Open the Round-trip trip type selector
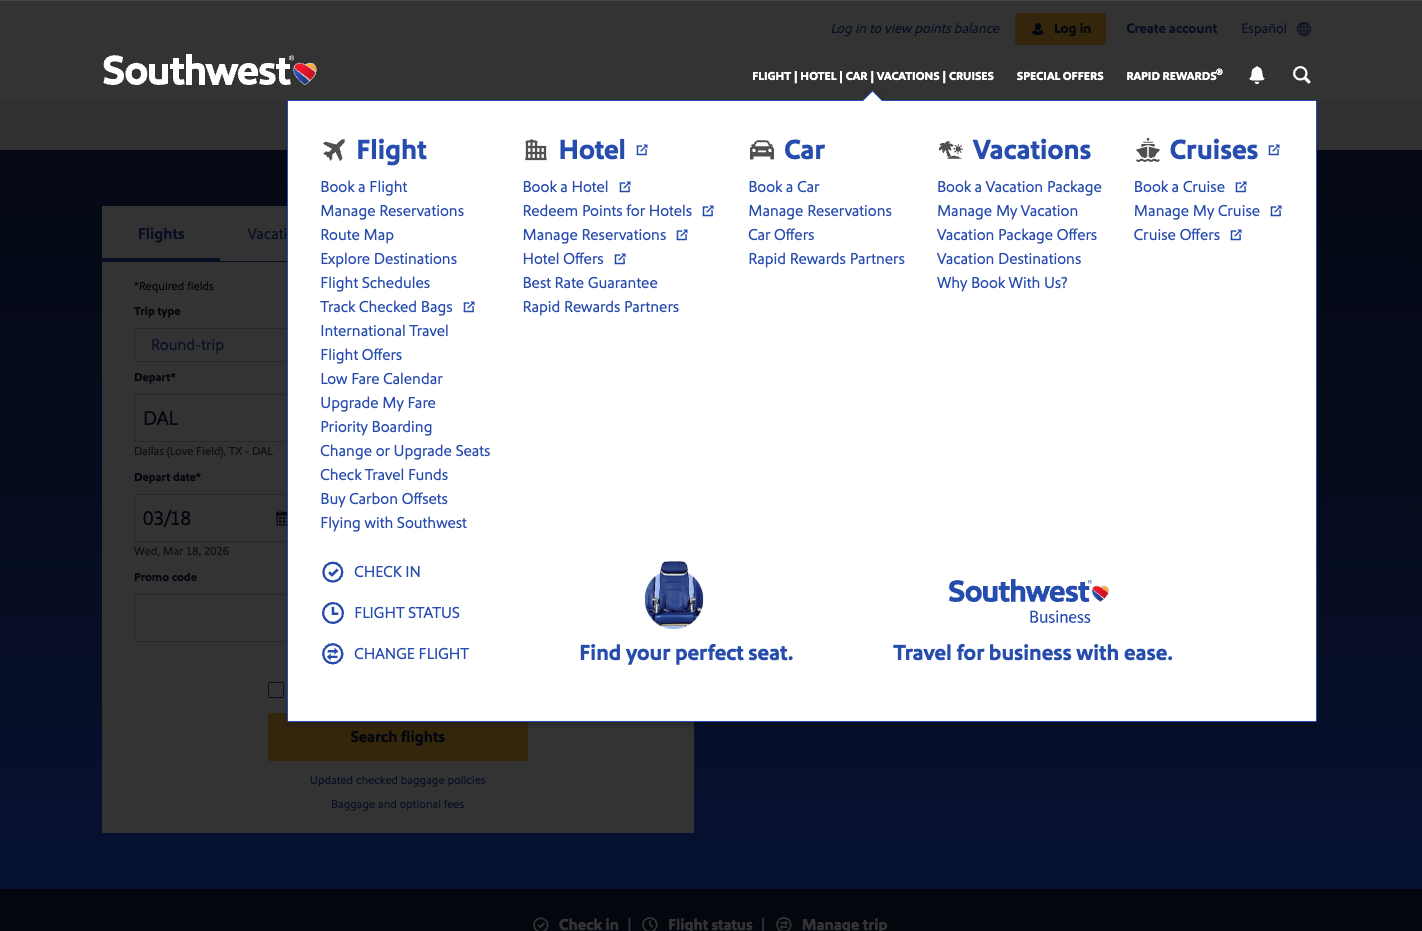This screenshot has height=931, width=1422. point(212,344)
